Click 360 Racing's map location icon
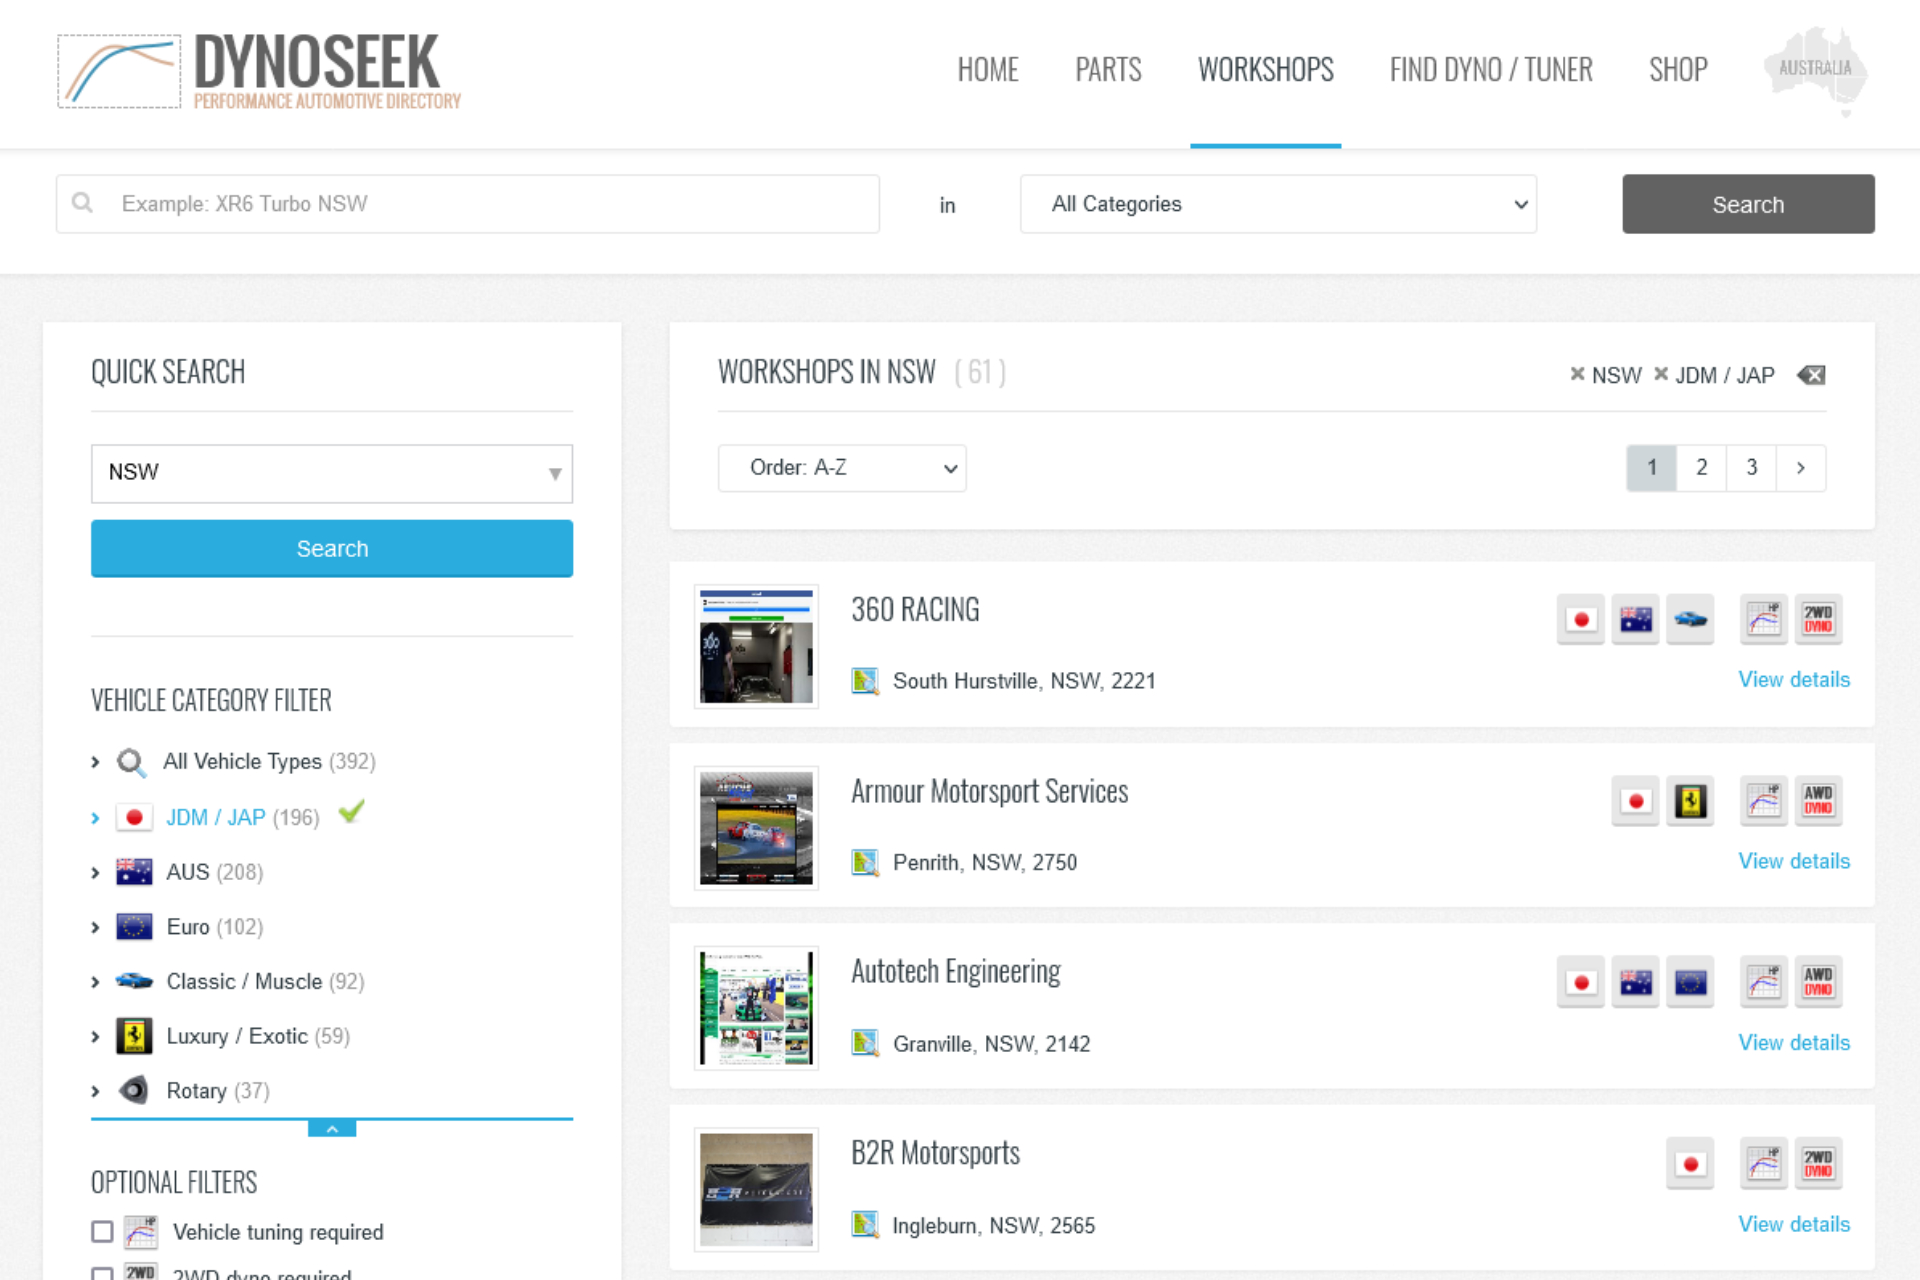This screenshot has height=1280, width=1920. click(x=865, y=681)
